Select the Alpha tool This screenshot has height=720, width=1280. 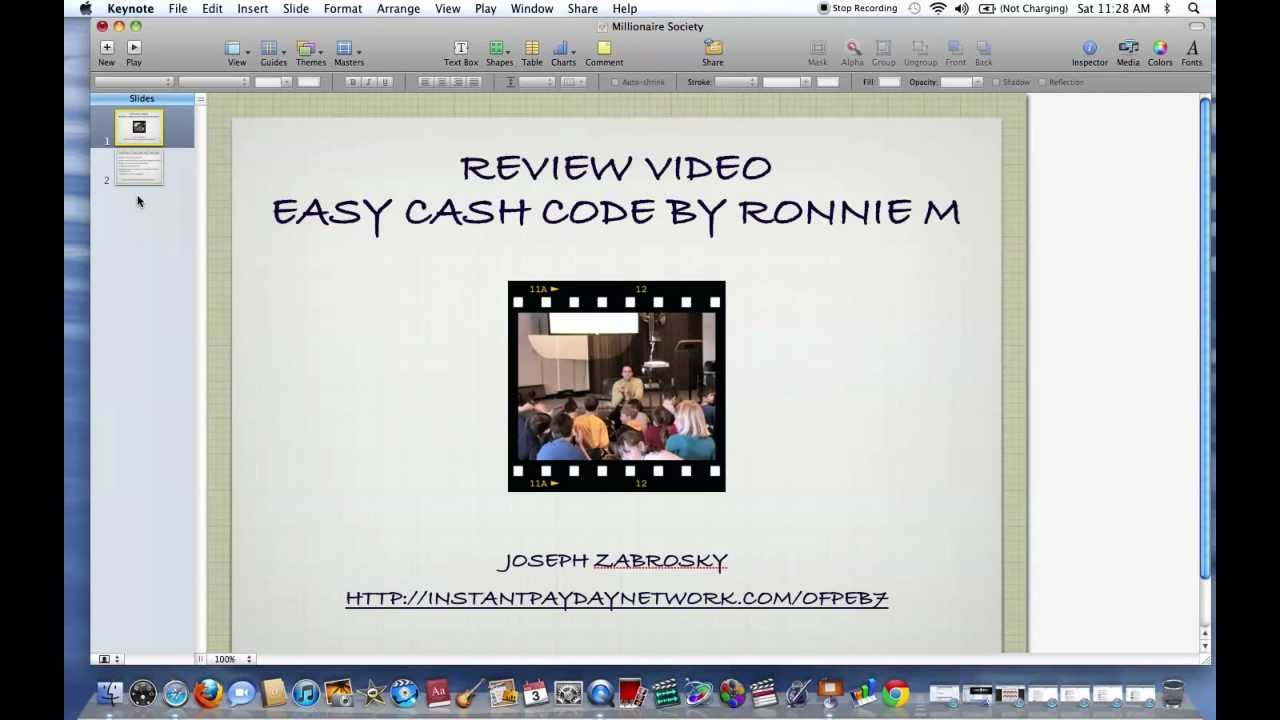coord(852,53)
